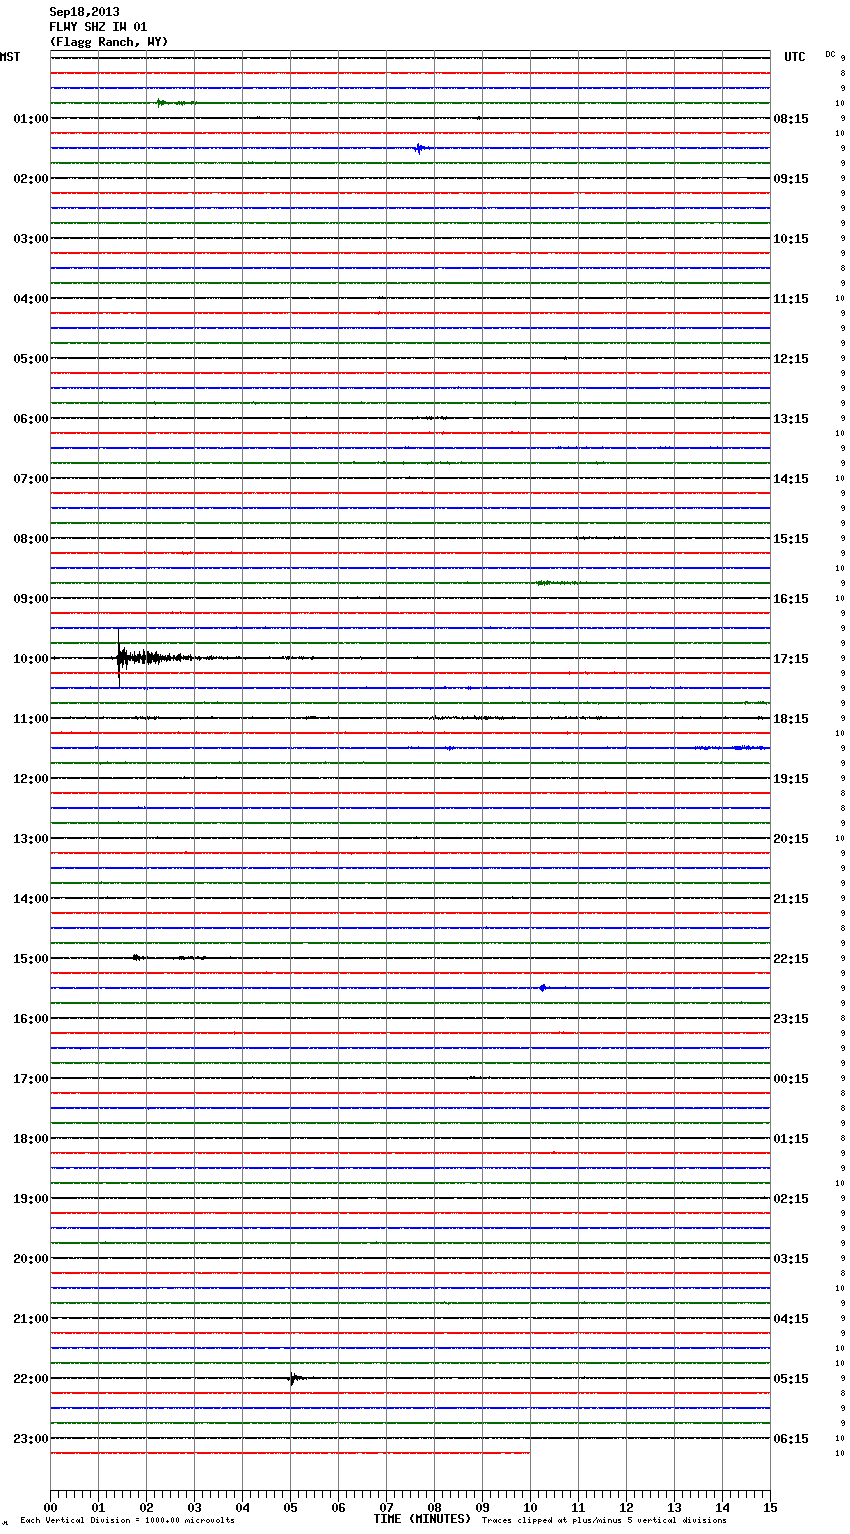The height and width of the screenshot is (1534, 850).
Task: Click the blue noise burst ending the 11:30 trace
Action: coord(733,748)
